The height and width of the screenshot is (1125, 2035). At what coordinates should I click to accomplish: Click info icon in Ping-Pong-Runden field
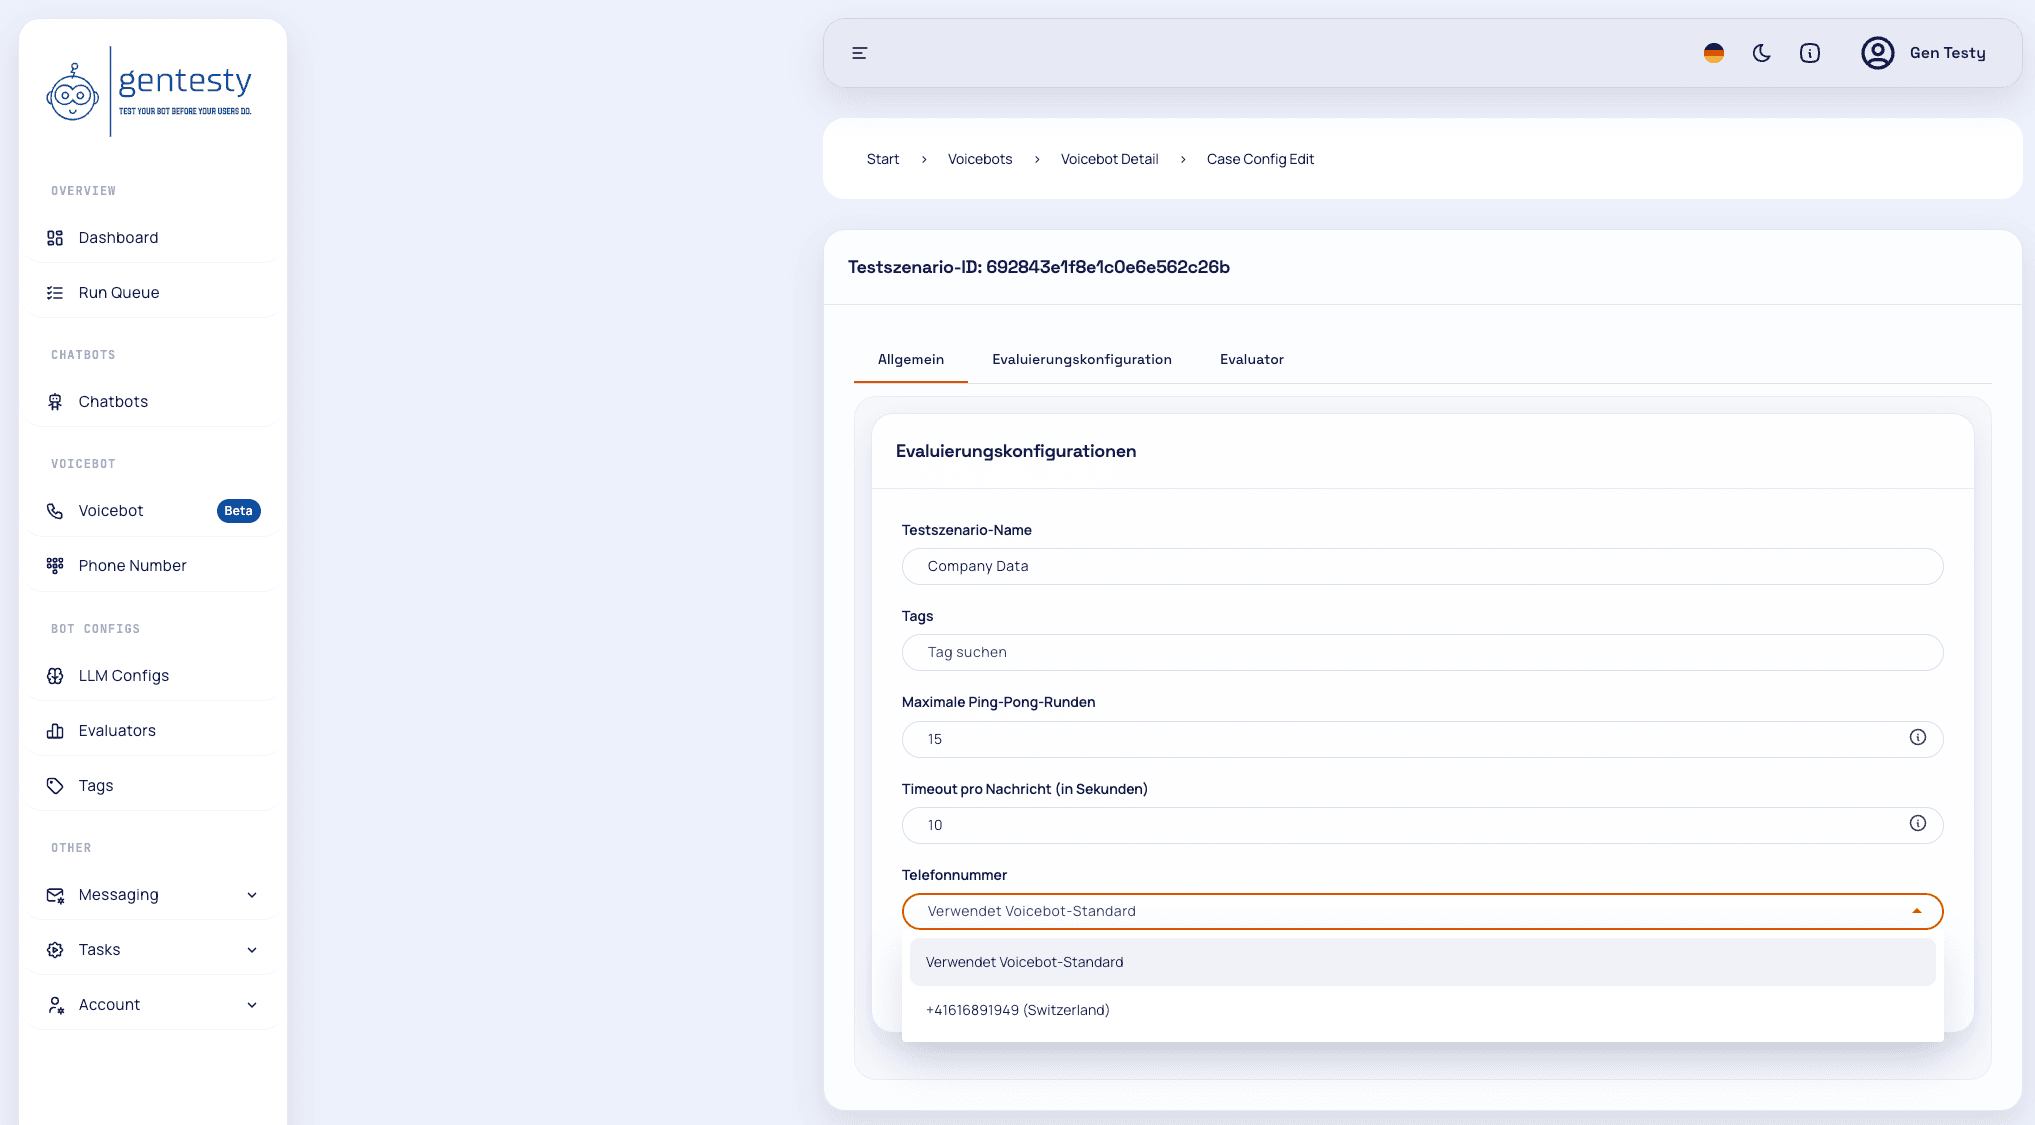pos(1917,737)
